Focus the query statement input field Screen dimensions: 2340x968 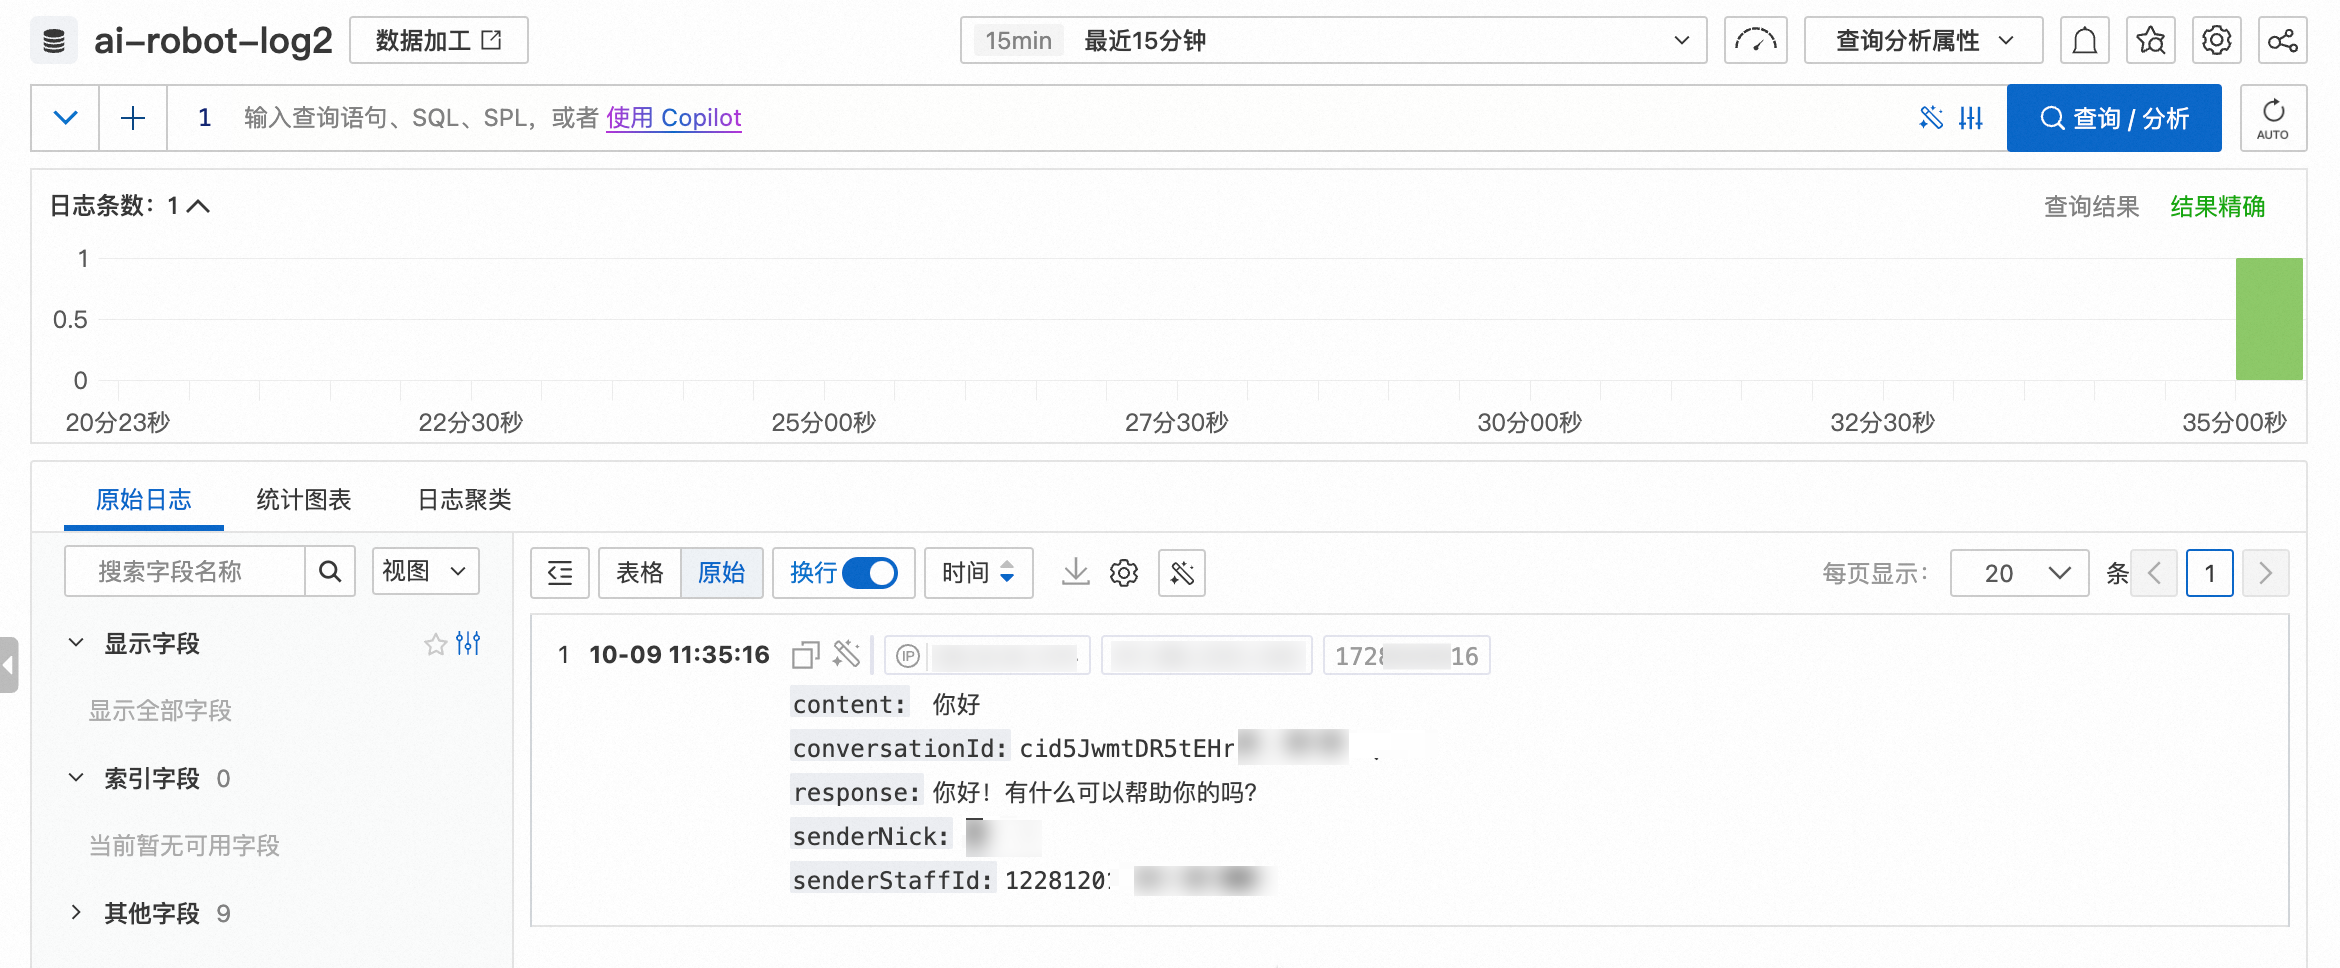(1040, 118)
